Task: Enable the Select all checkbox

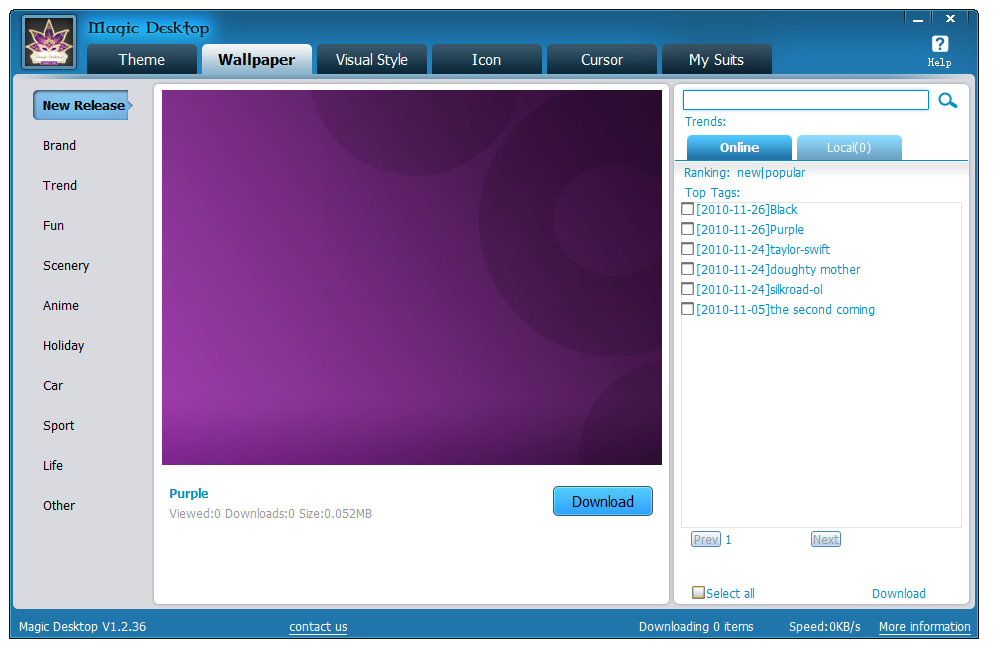Action: [x=698, y=592]
